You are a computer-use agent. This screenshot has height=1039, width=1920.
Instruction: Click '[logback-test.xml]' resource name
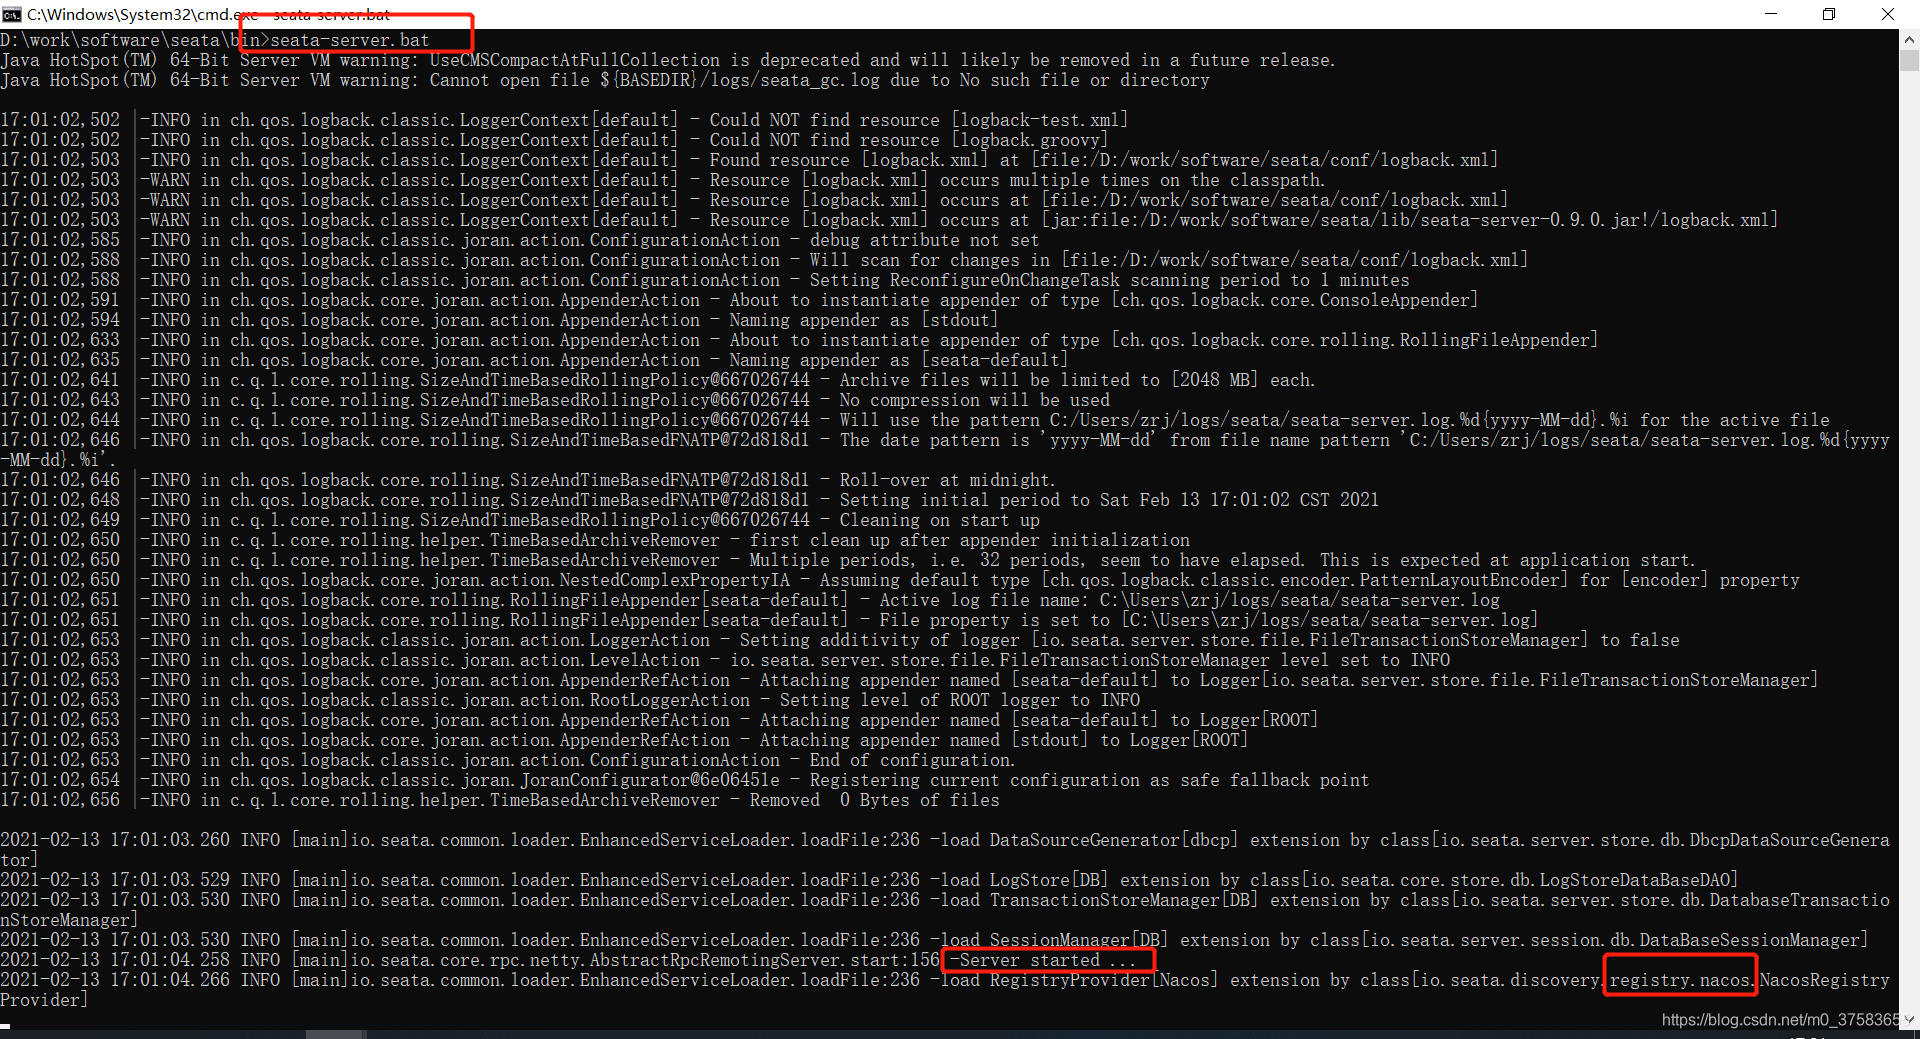1040,120
